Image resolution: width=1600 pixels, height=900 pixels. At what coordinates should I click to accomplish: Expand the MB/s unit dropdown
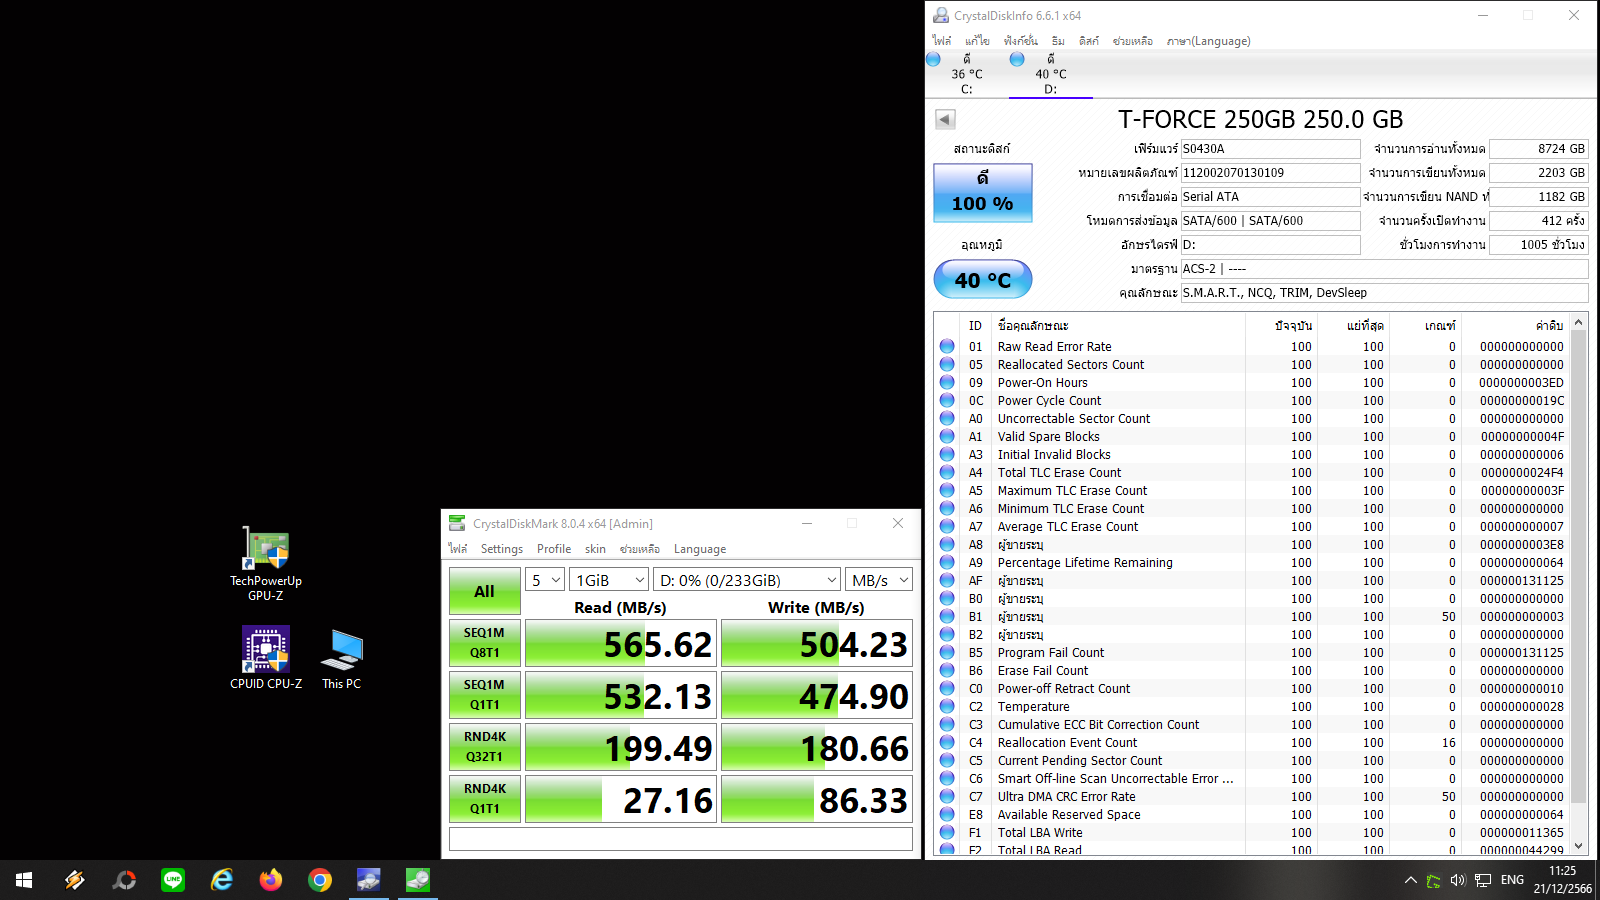click(x=879, y=580)
